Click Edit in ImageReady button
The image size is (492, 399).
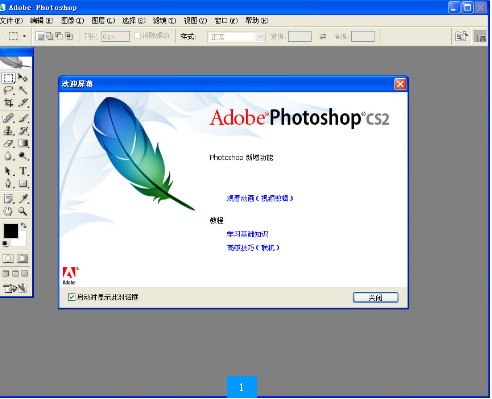pos(15,288)
